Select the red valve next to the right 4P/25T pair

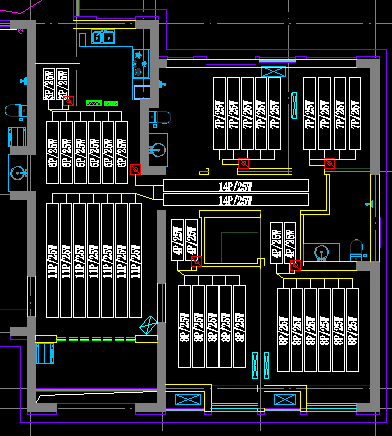(x=295, y=265)
